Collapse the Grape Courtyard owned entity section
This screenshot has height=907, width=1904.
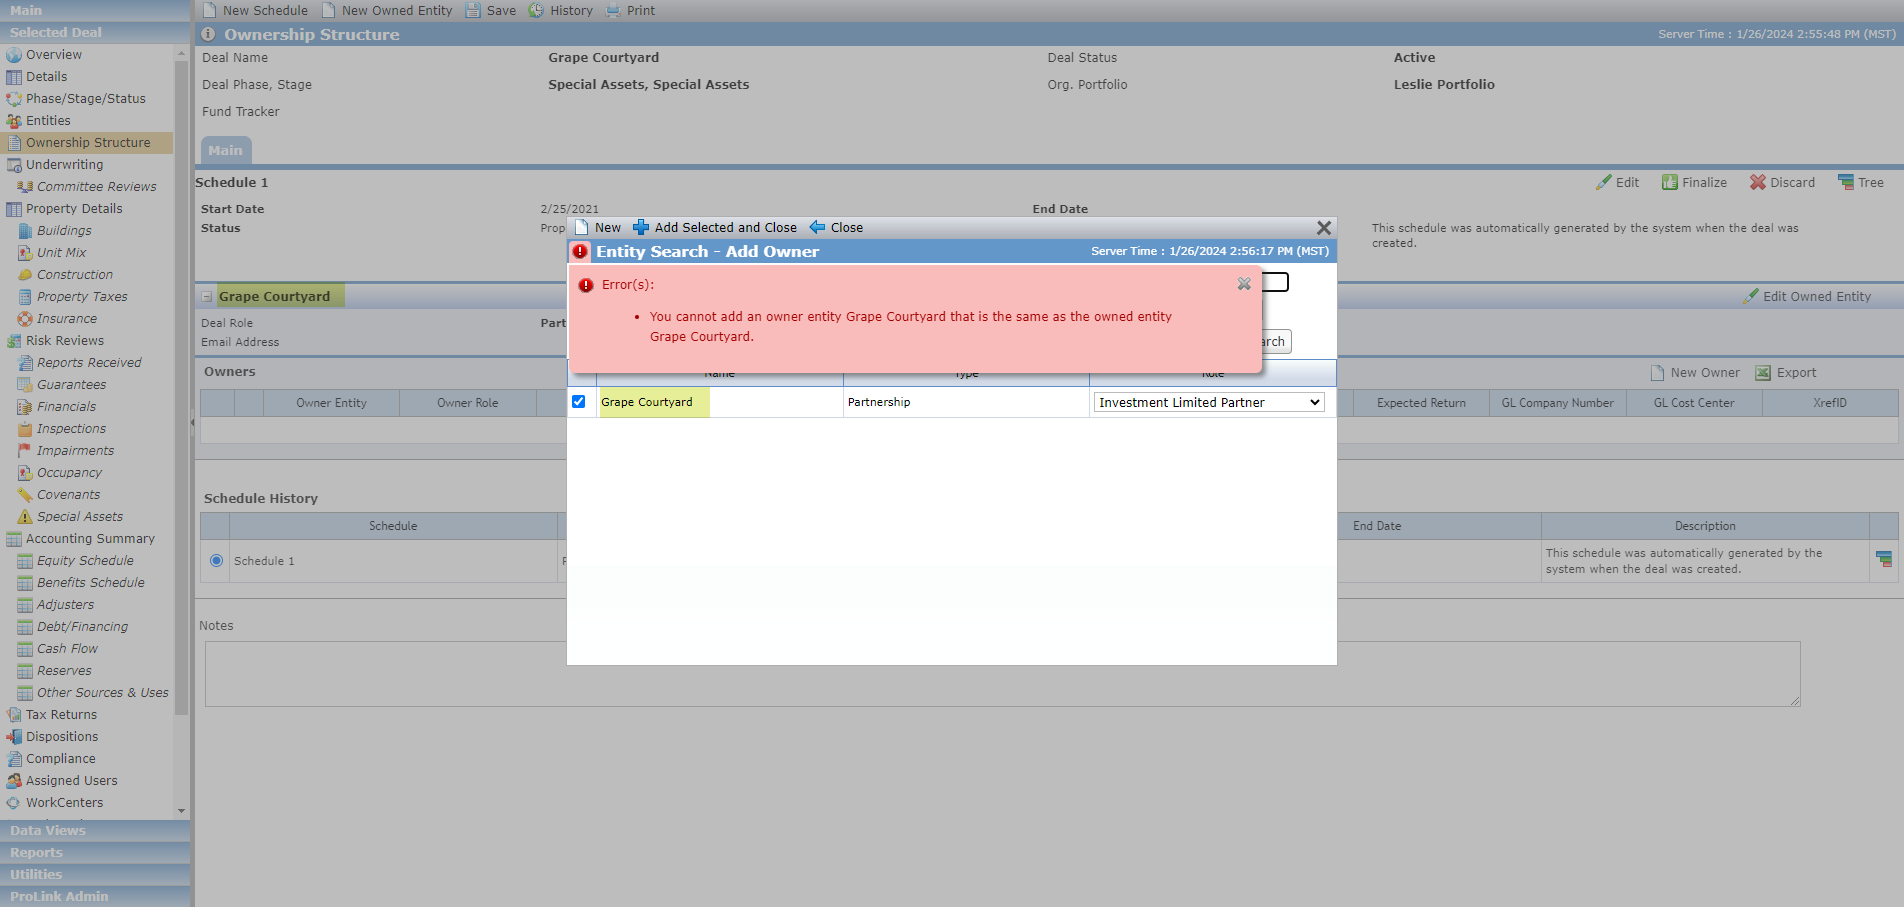207,297
